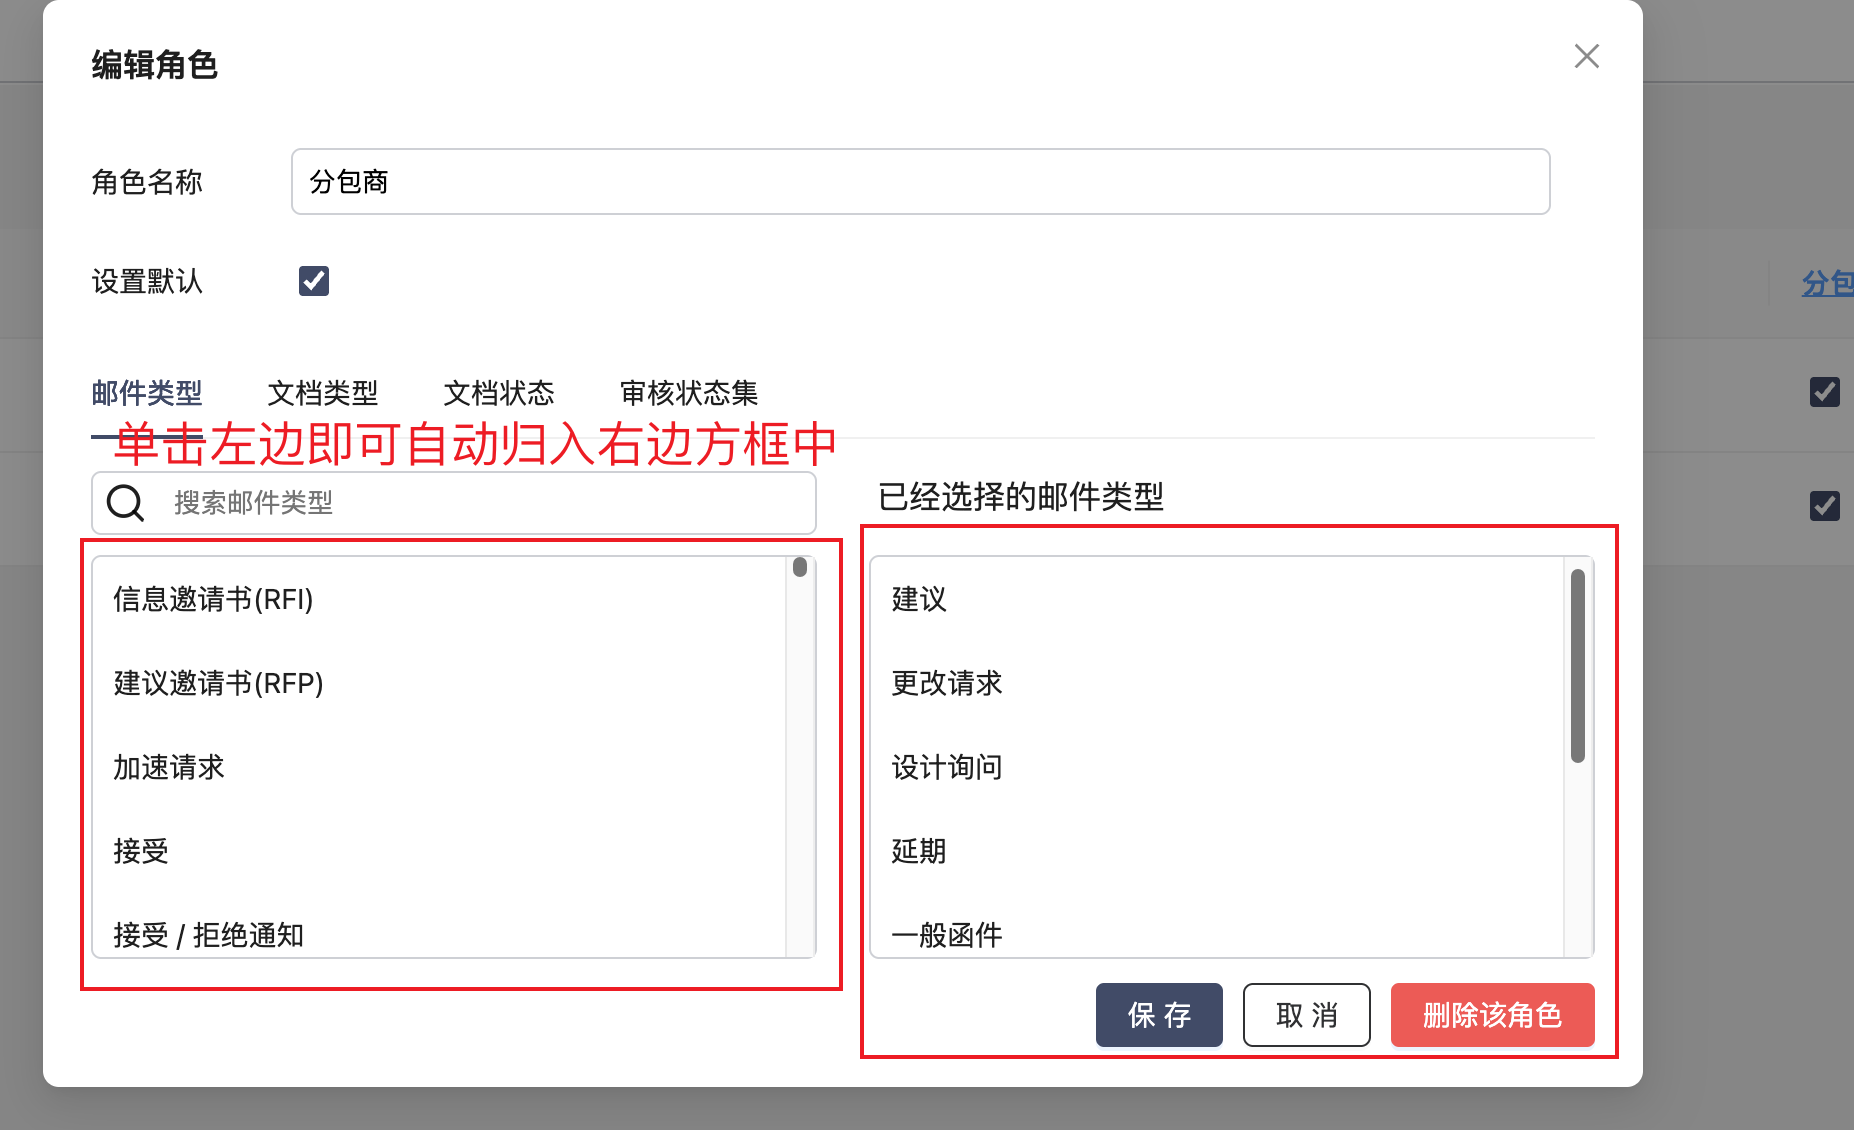The height and width of the screenshot is (1130, 1854).
Task: Open the 文档状态 tab
Action: tap(498, 393)
